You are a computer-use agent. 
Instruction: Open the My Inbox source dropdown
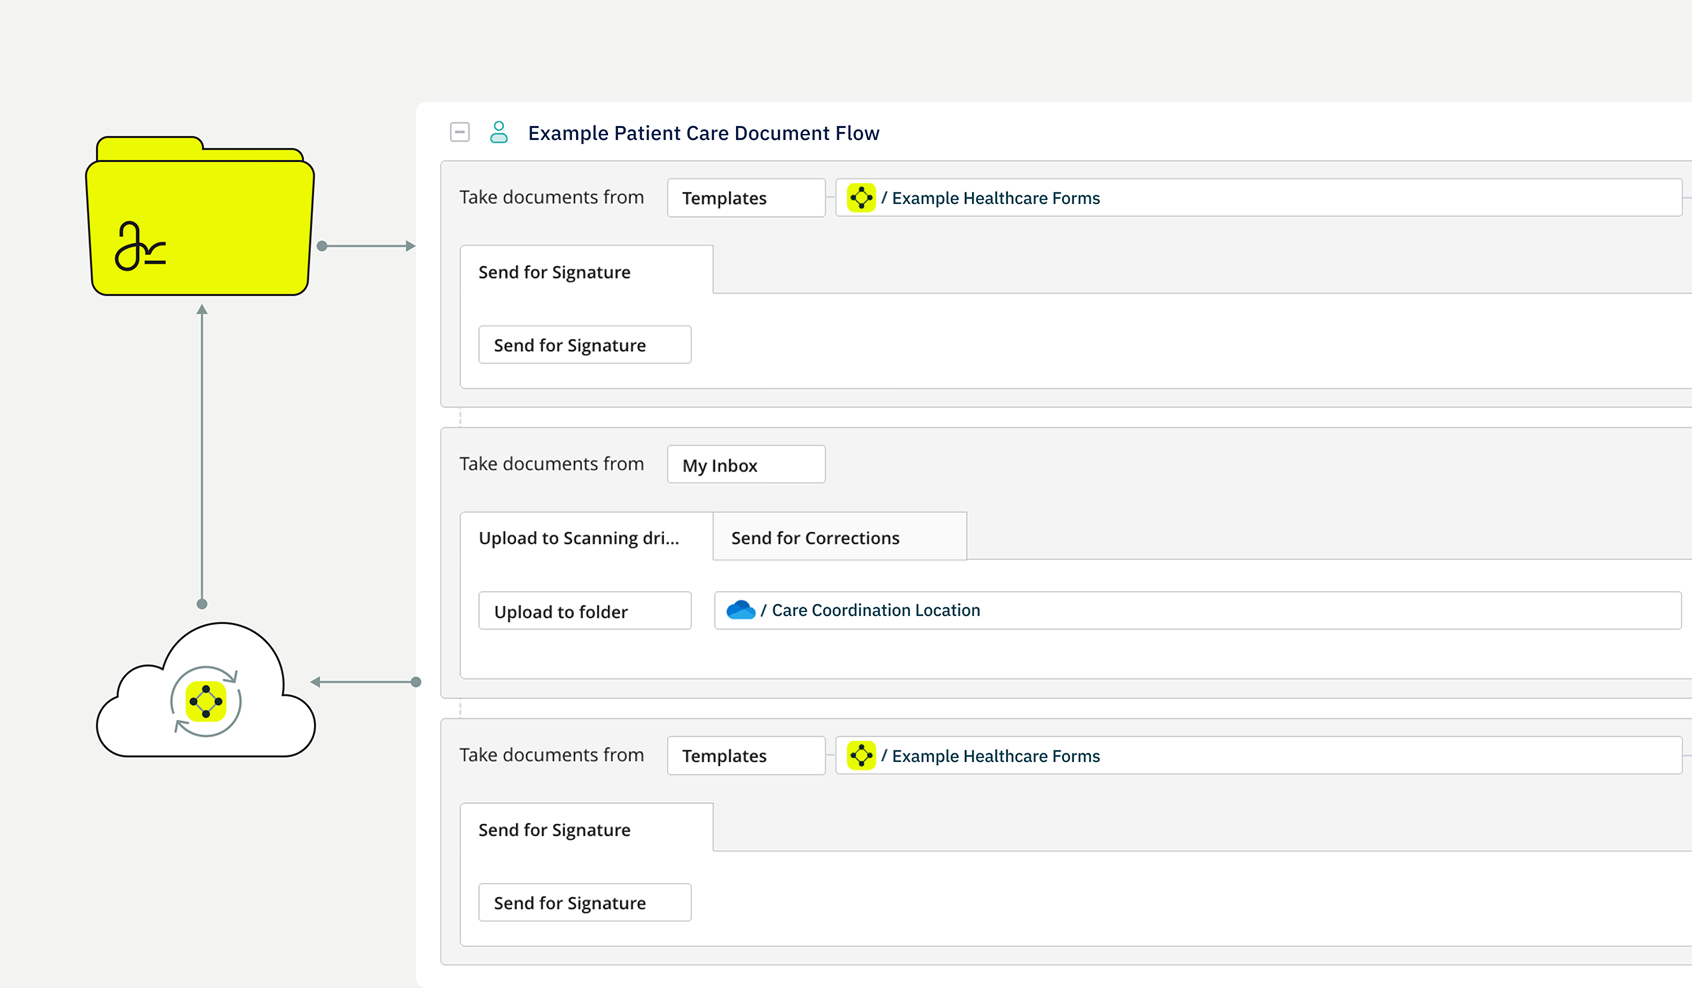pos(746,465)
